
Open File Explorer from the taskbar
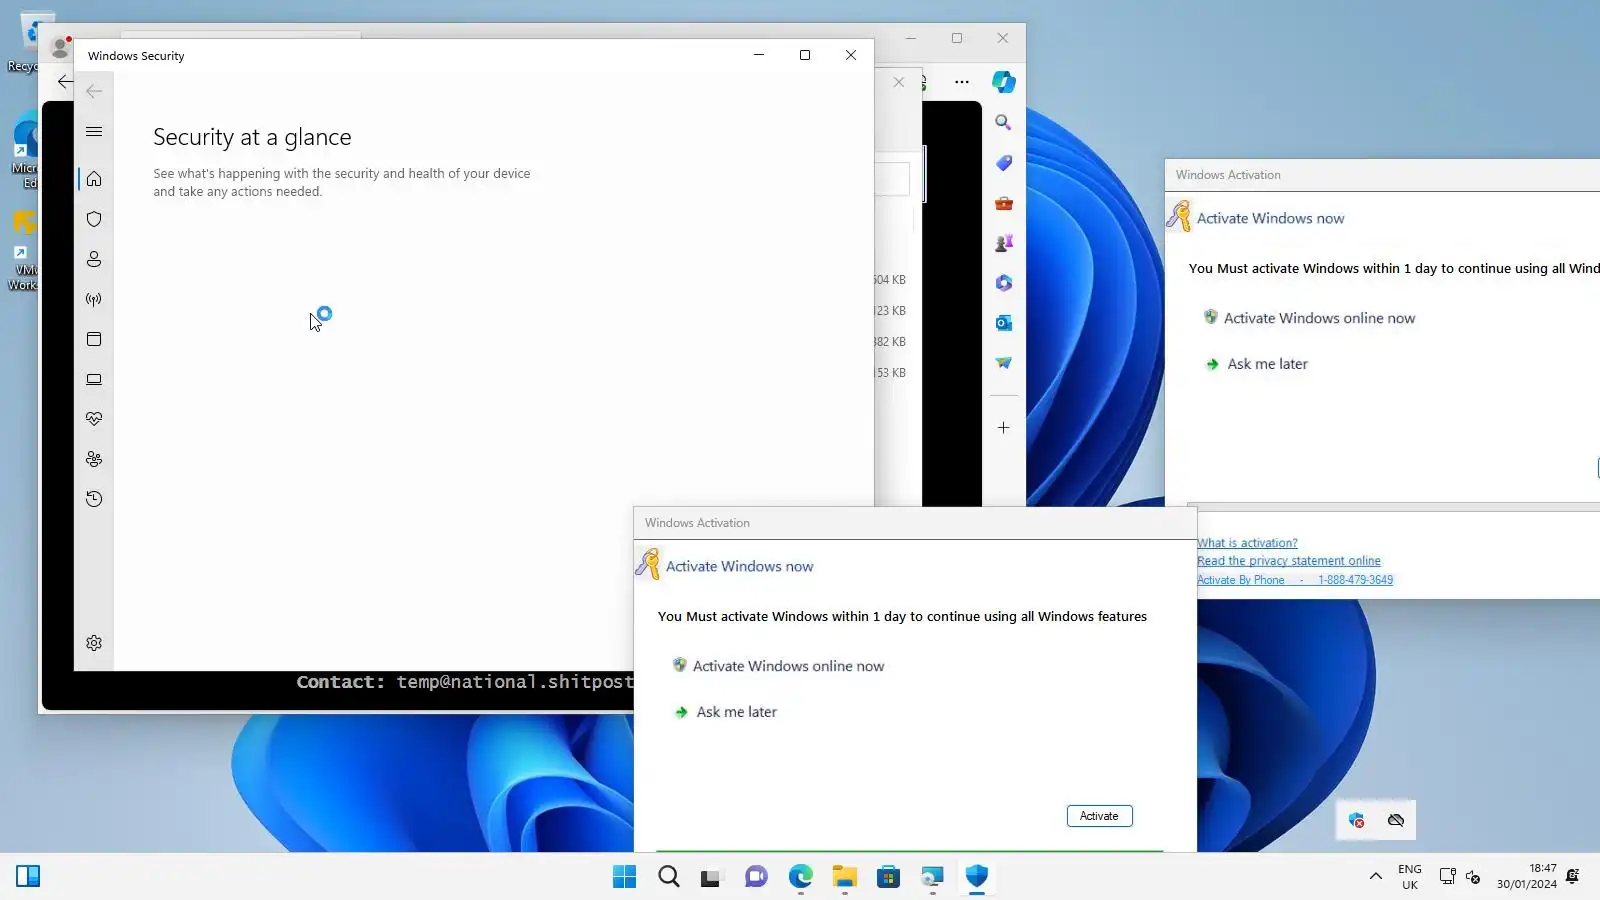tap(845, 877)
